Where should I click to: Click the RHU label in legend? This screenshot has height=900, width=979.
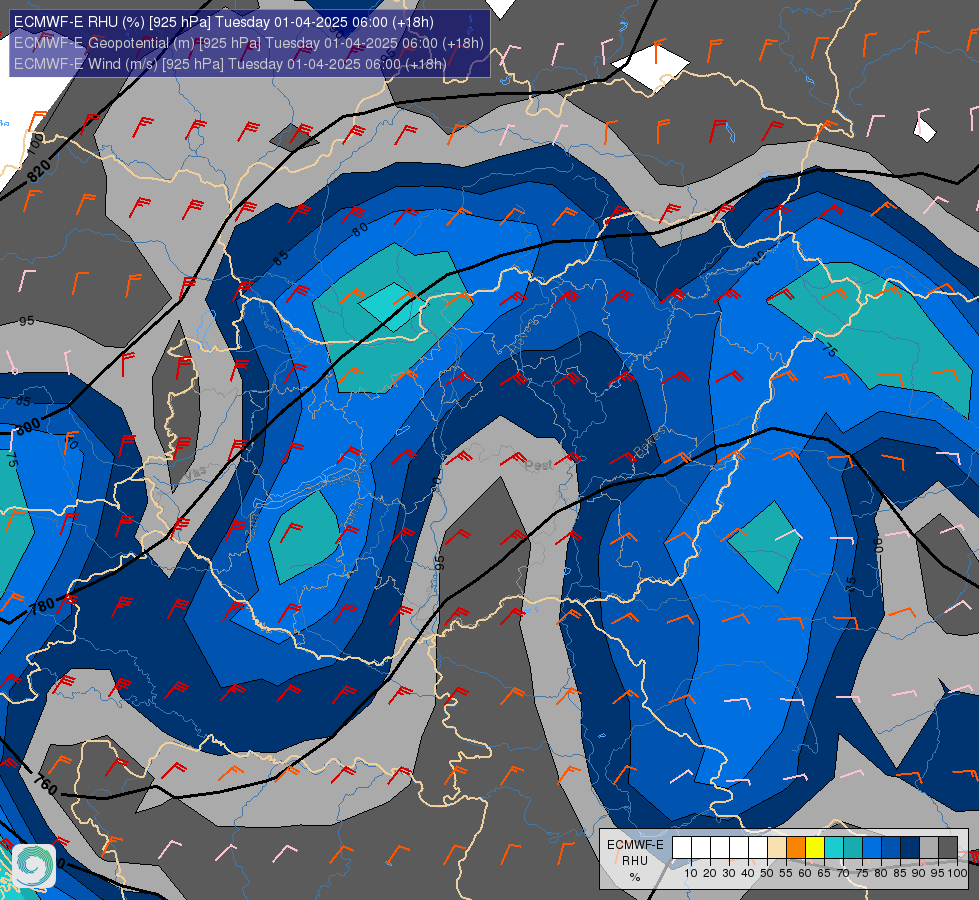click(635, 861)
